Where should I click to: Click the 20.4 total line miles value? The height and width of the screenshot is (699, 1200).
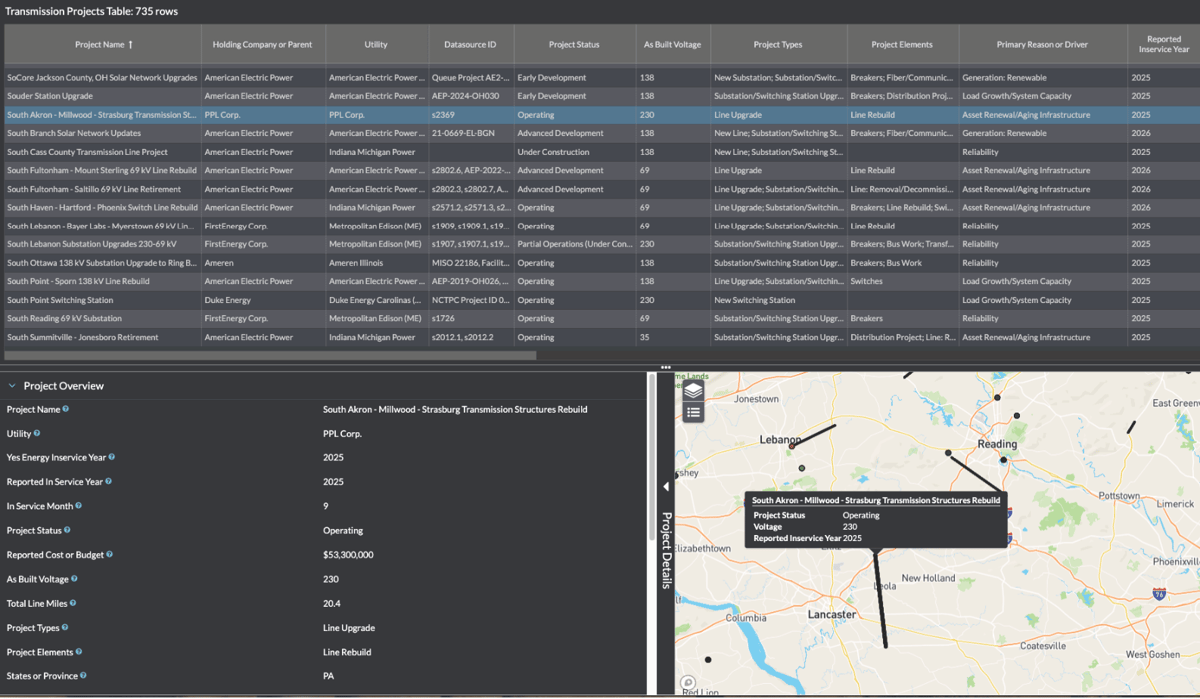(331, 603)
